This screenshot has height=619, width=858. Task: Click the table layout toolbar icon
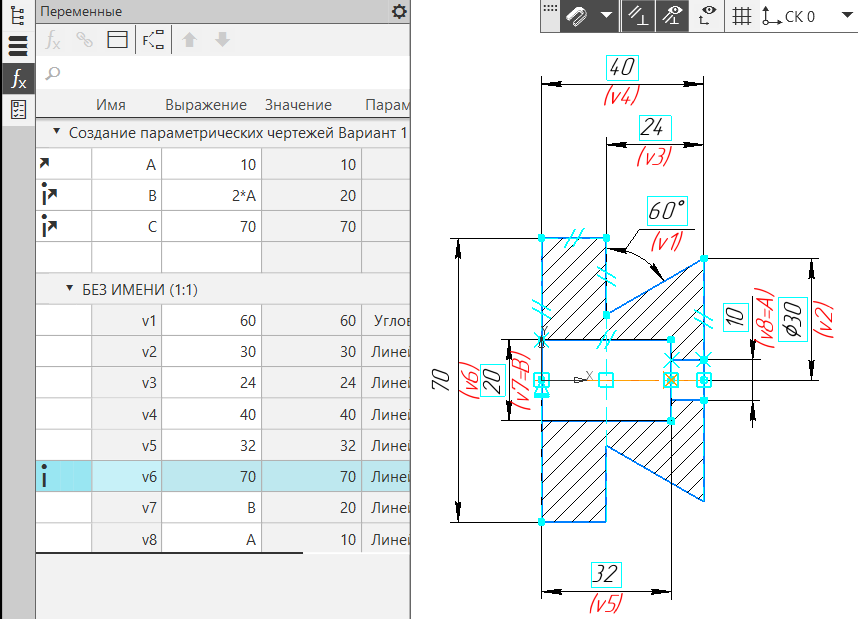click(x=117, y=39)
